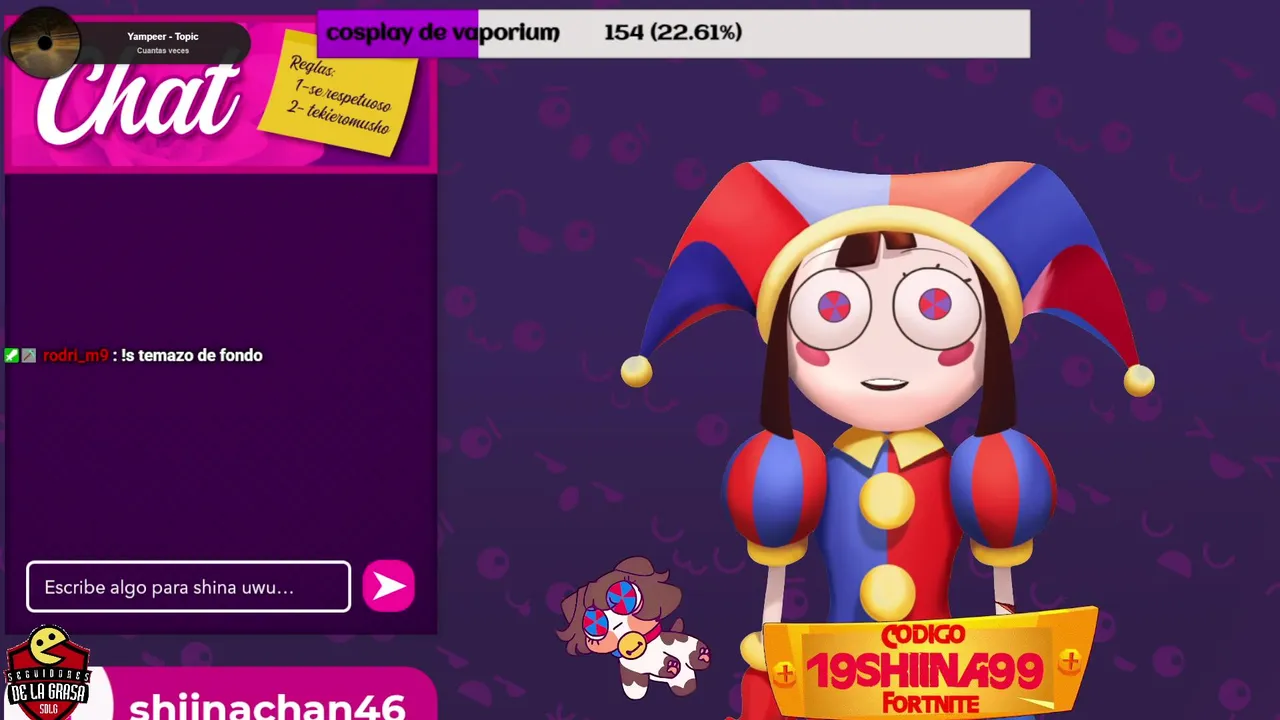
Task: Click the pink send arrow button
Action: (388, 586)
